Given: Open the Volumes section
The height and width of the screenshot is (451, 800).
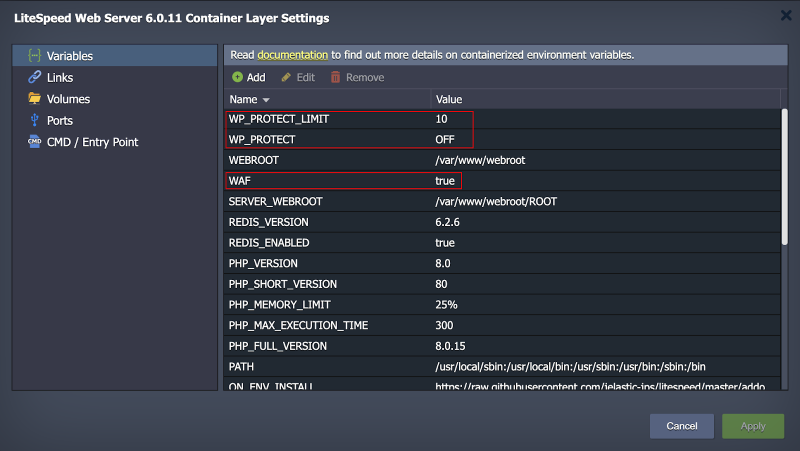Looking at the screenshot, I should coord(115,98).
